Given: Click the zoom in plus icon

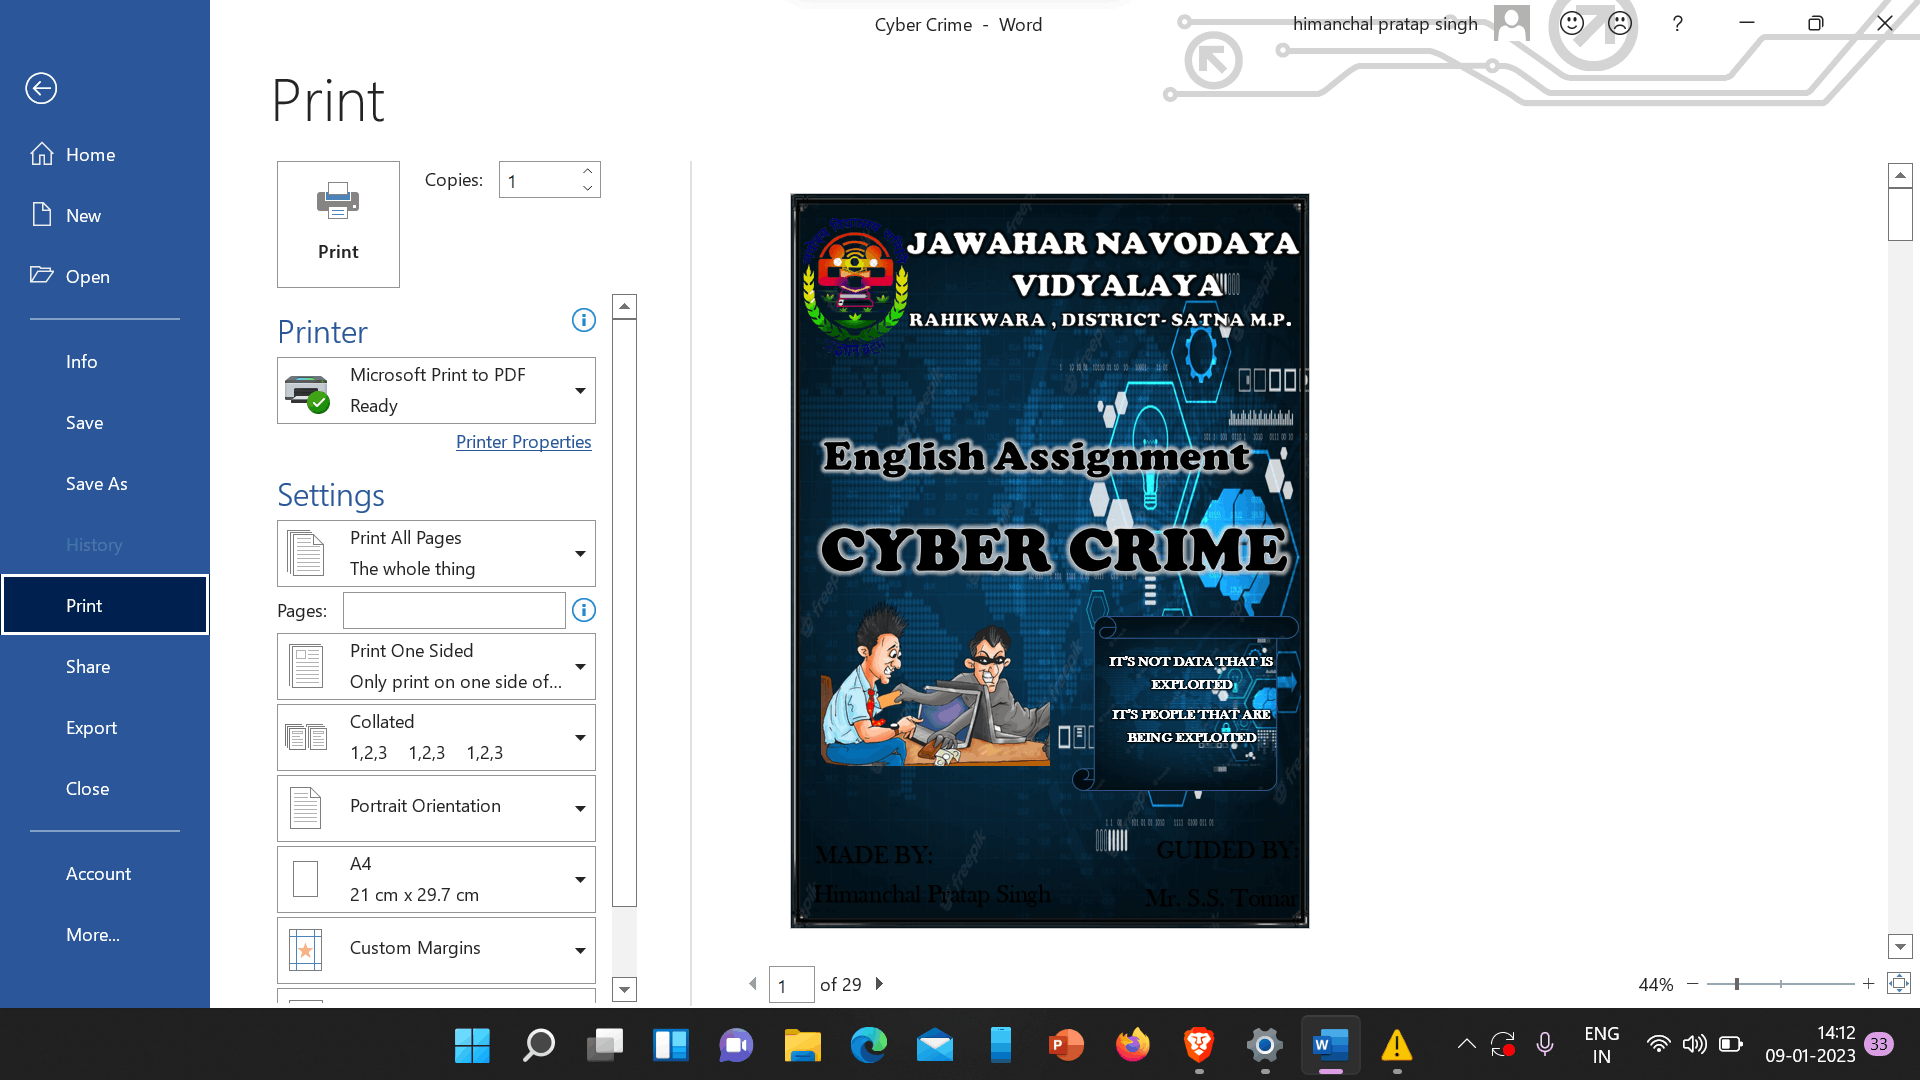Looking at the screenshot, I should pyautogui.click(x=1868, y=984).
